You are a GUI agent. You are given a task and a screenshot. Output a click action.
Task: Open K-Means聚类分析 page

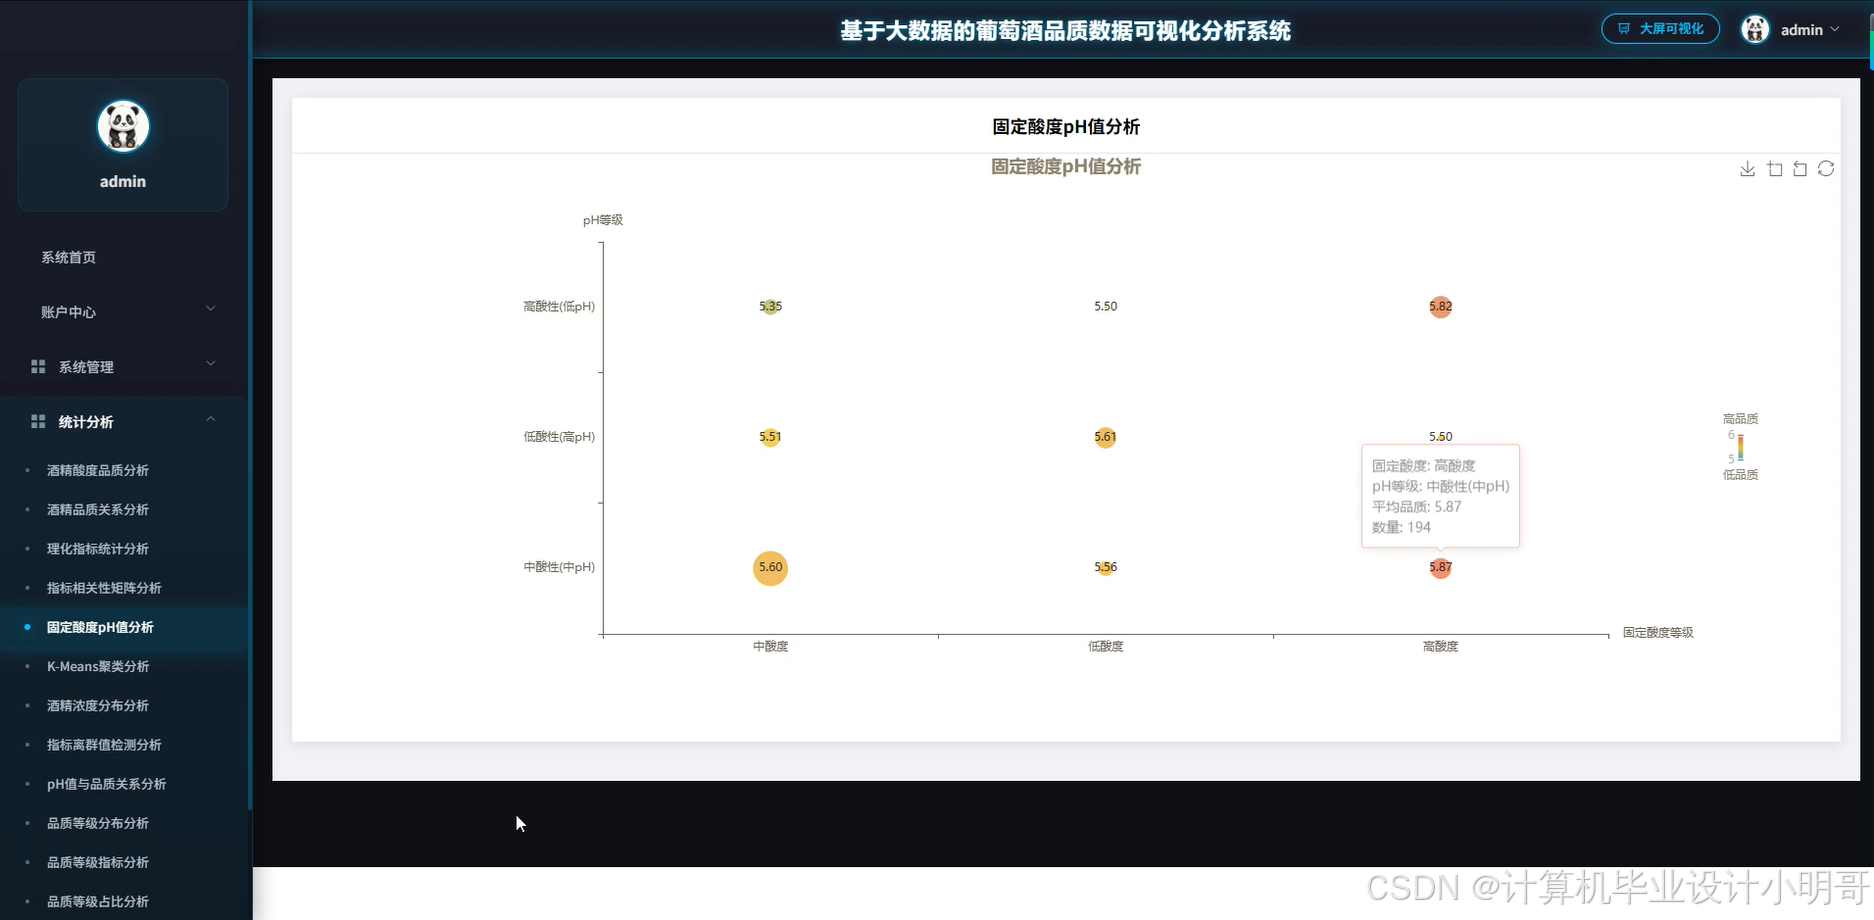tap(98, 666)
